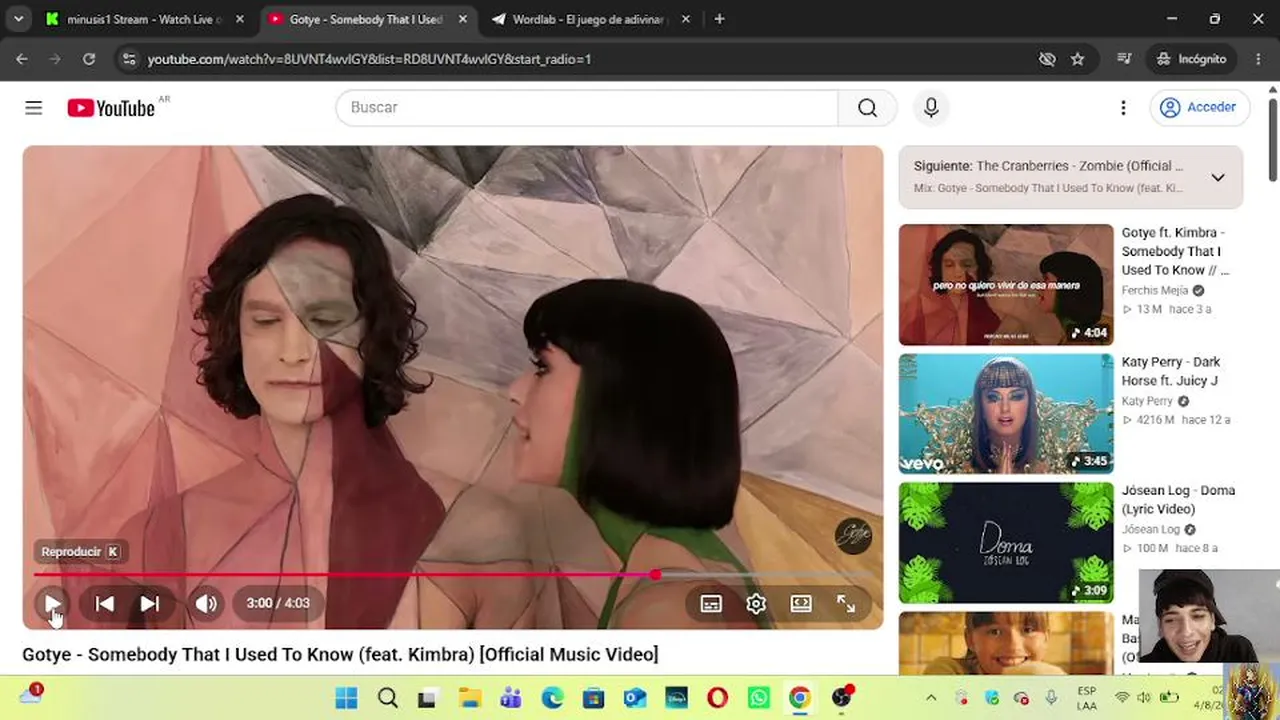This screenshot has height=720, width=1280.
Task: Open the browser media controls icon
Action: (x=1123, y=59)
